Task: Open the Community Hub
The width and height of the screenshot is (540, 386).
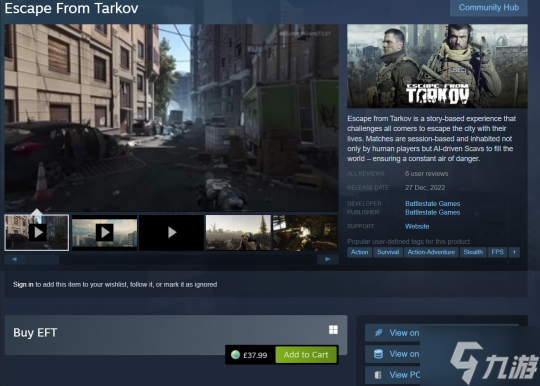Action: click(x=489, y=8)
